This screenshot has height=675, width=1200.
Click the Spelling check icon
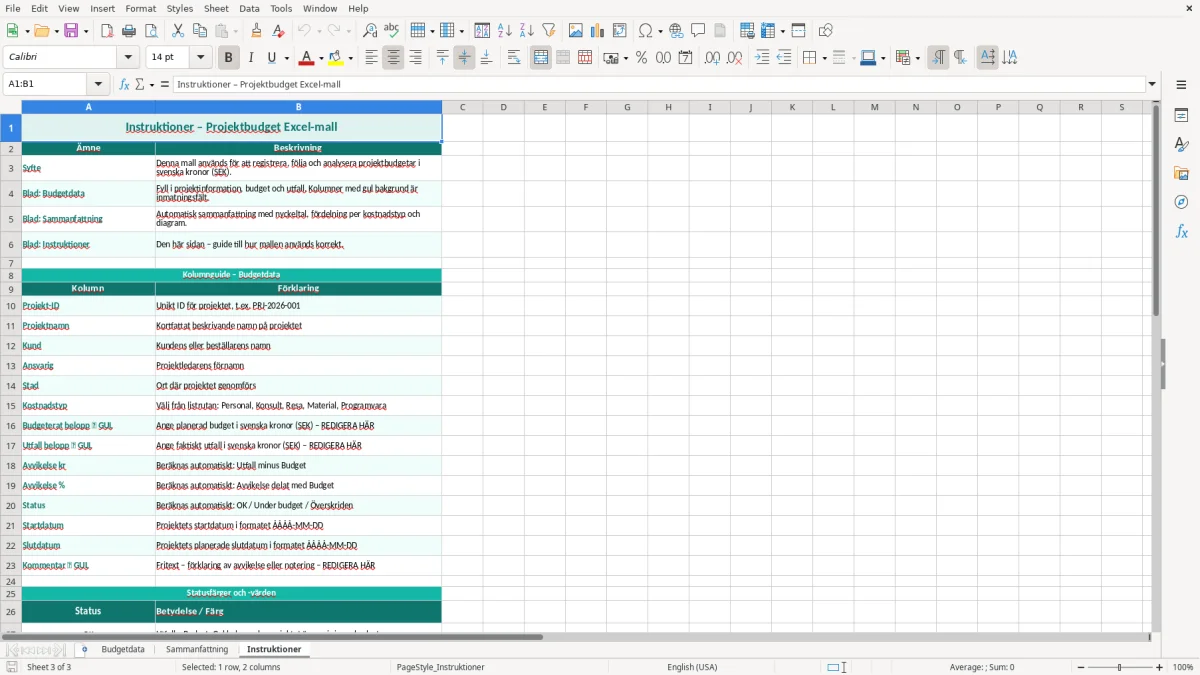[391, 31]
